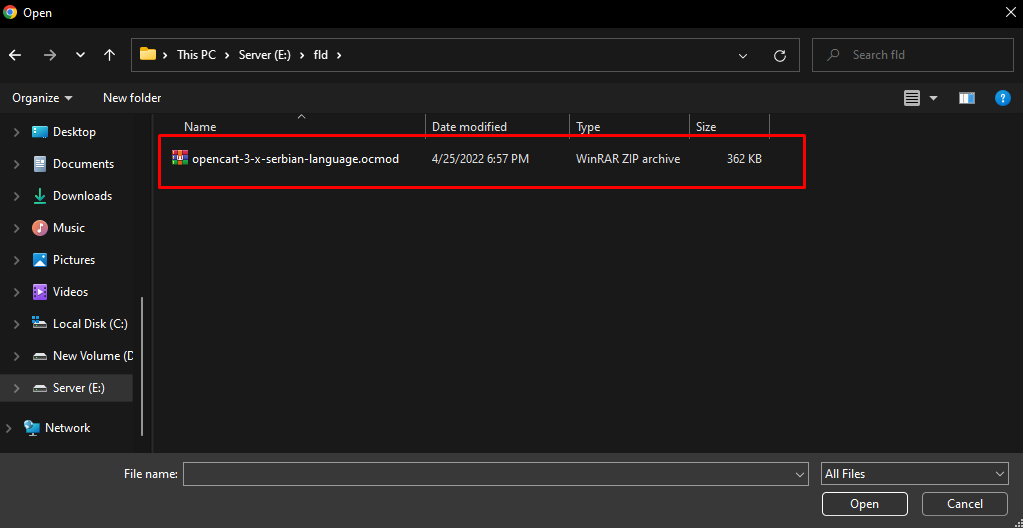This screenshot has height=528, width=1023.
Task: Focus the Search fld box
Action: click(913, 55)
